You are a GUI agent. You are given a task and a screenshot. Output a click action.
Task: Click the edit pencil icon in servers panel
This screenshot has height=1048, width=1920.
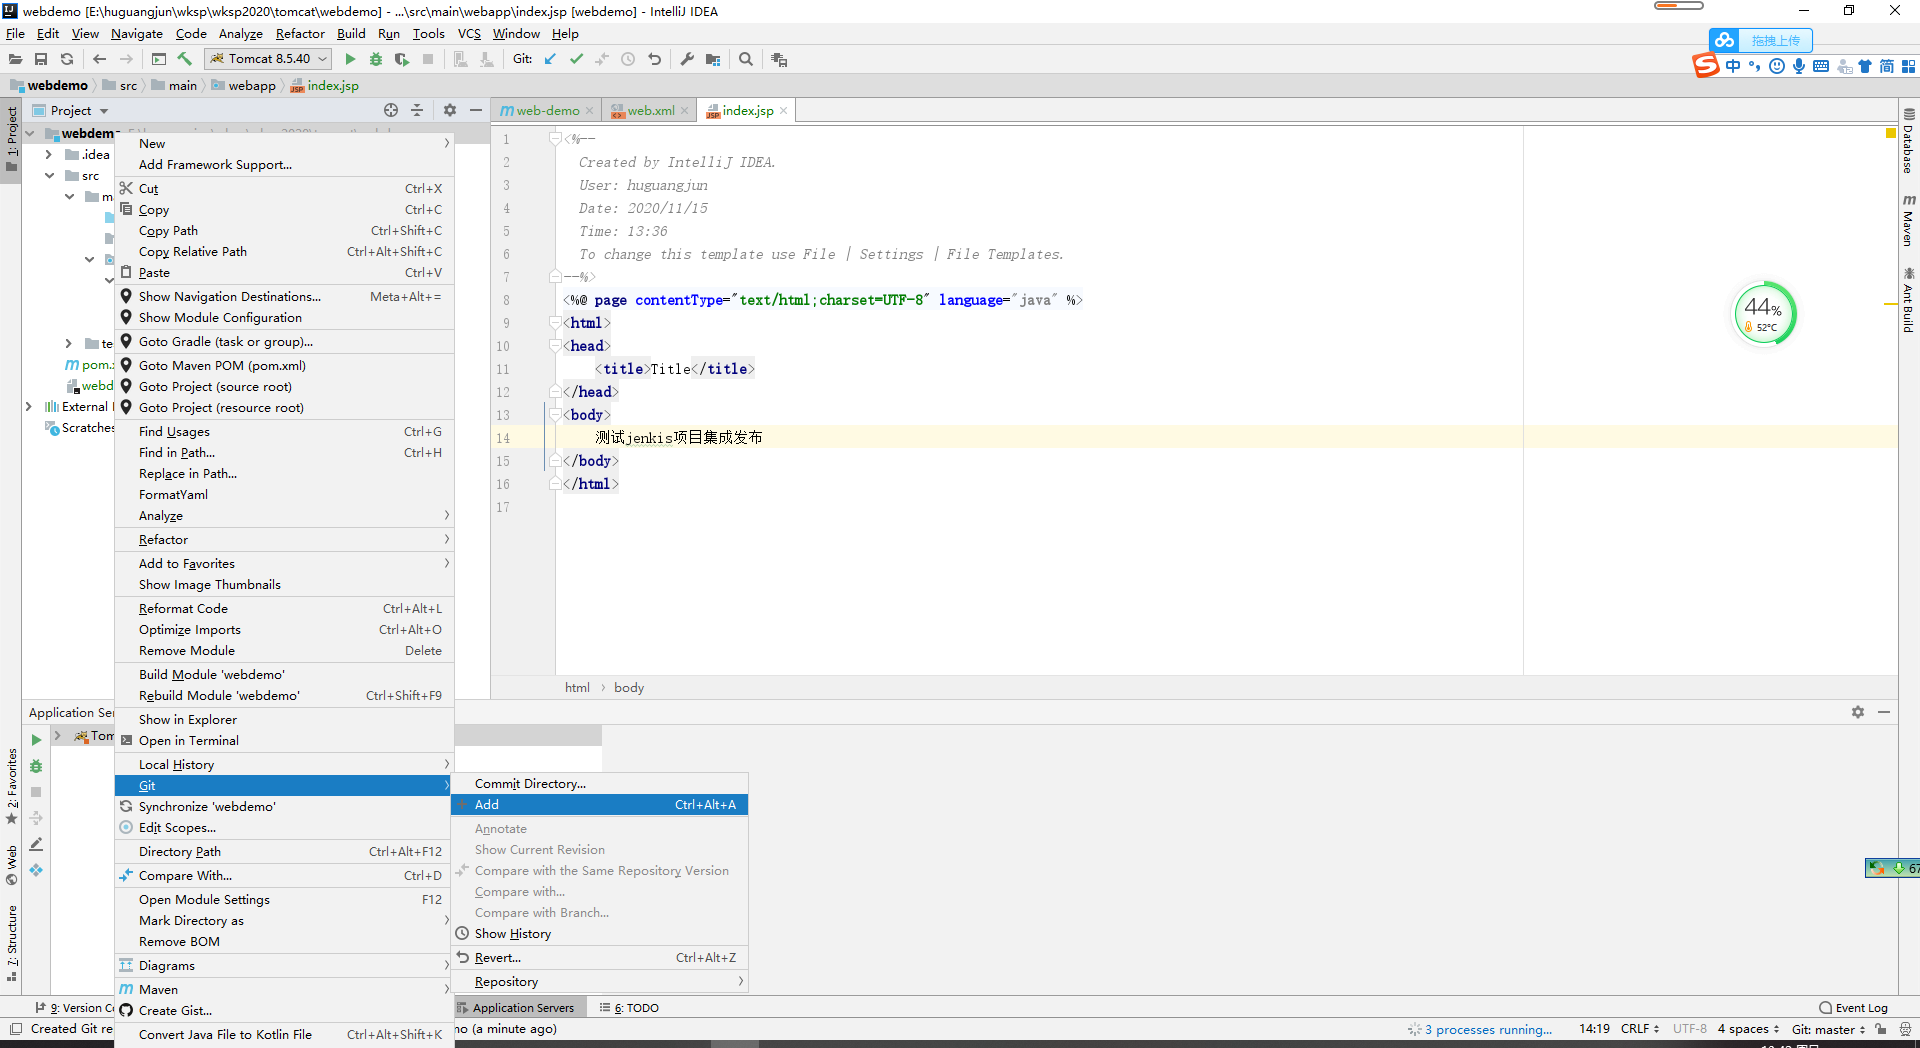point(36,844)
